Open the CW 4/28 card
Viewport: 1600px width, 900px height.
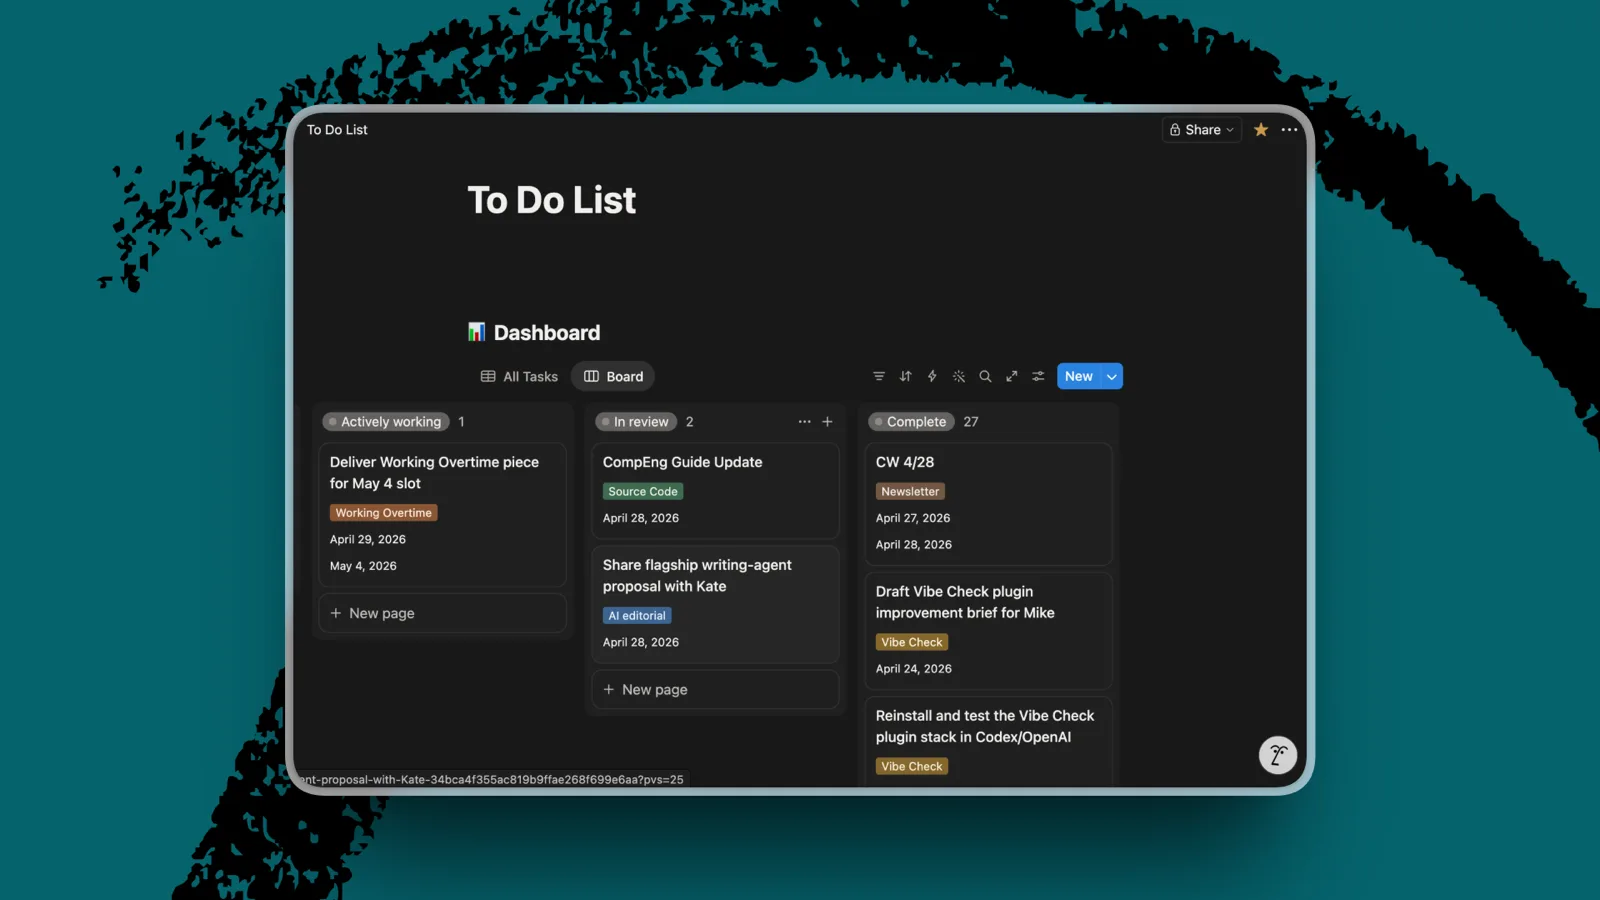coord(988,504)
